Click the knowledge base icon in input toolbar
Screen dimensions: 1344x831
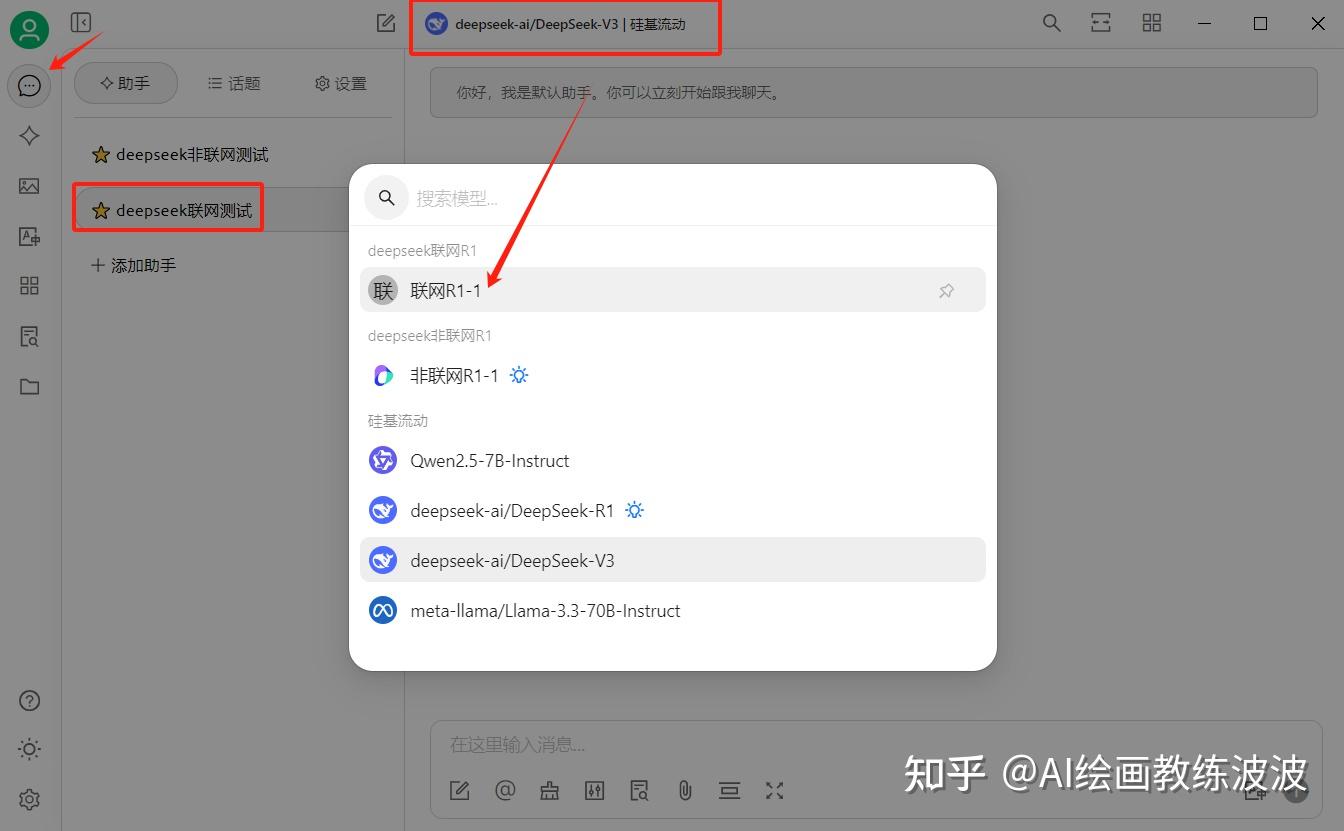pos(639,791)
